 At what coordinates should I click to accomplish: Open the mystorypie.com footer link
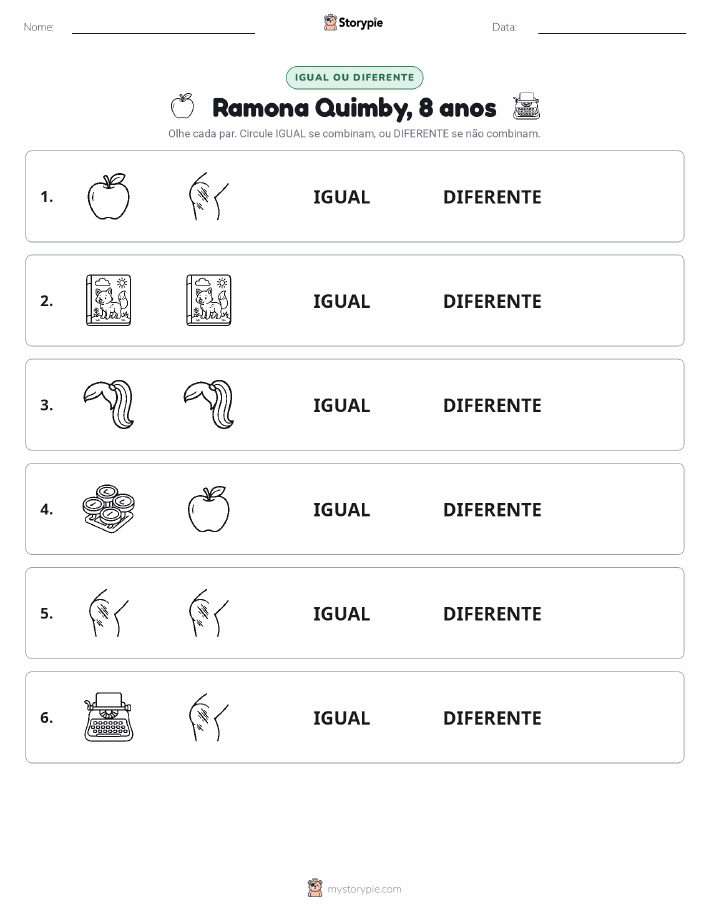364,889
